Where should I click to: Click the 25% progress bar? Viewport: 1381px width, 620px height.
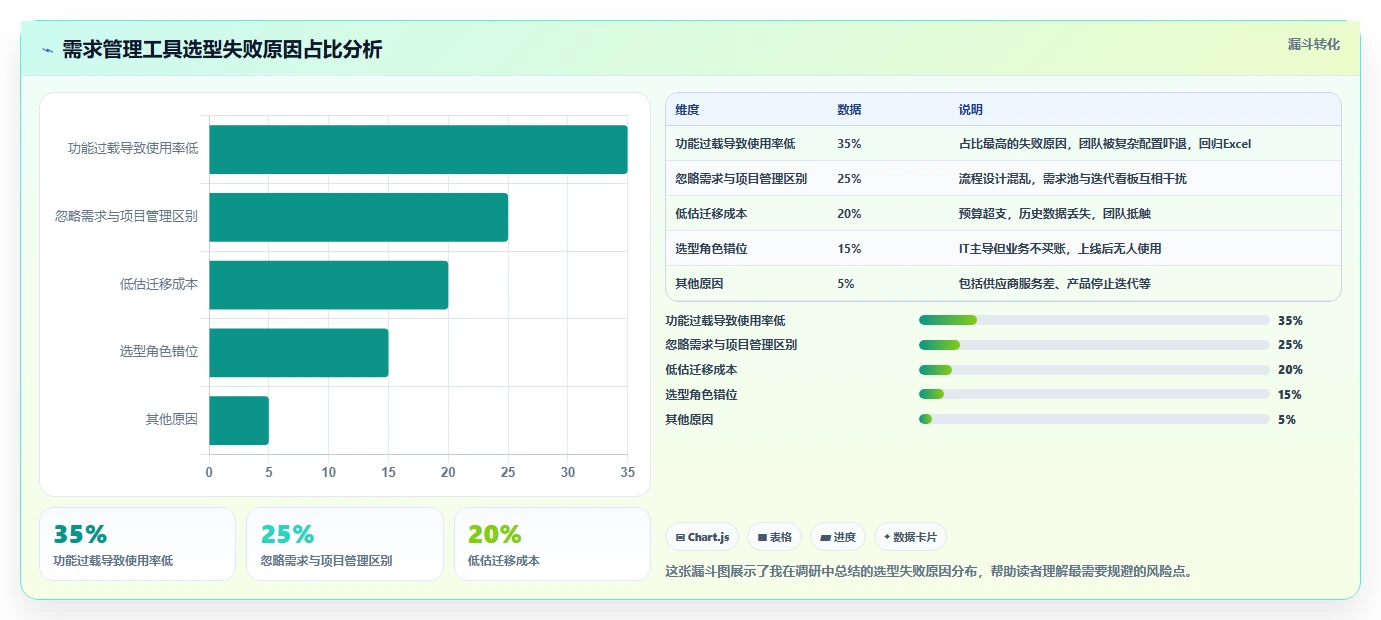point(1094,345)
